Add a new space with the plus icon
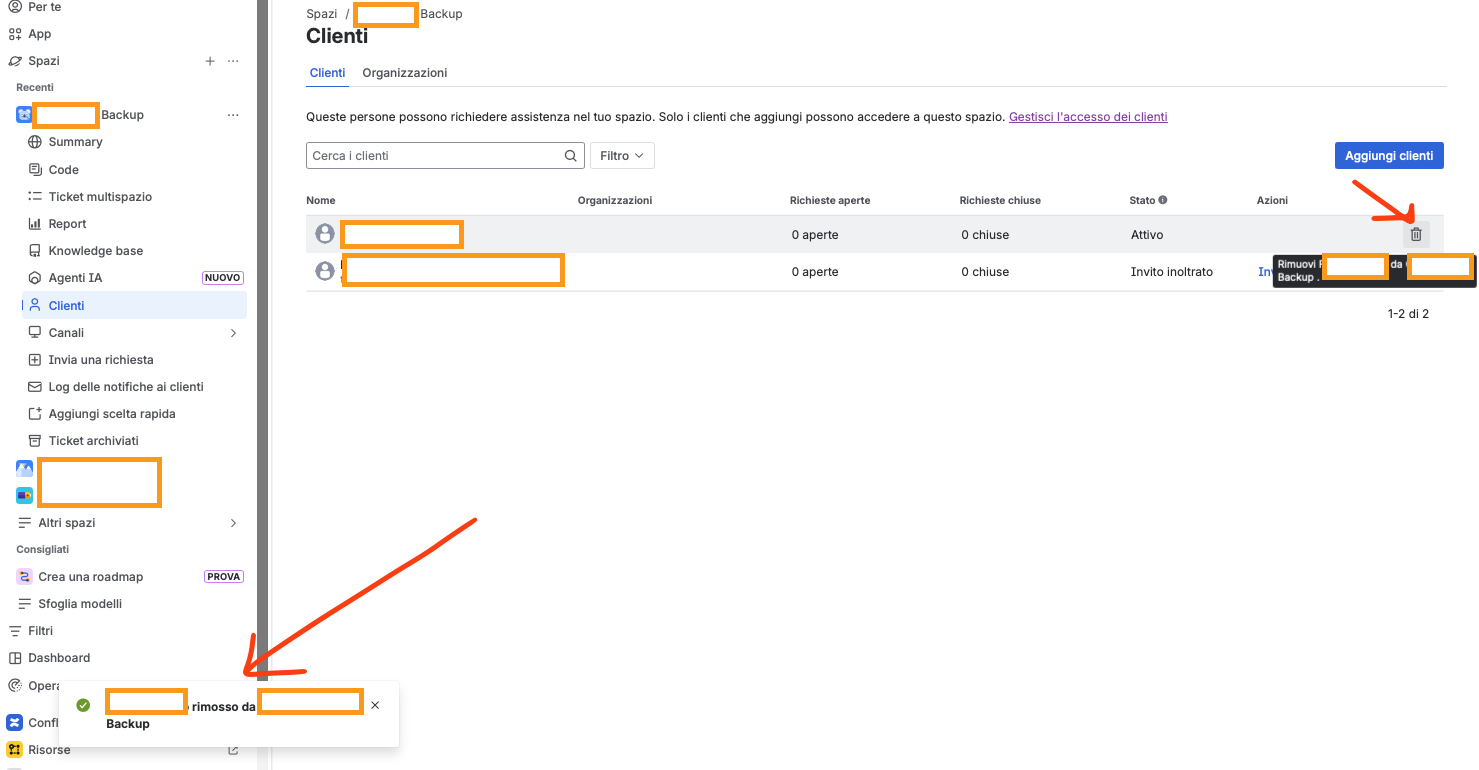Viewport: 1479px width, 770px height. [x=210, y=61]
